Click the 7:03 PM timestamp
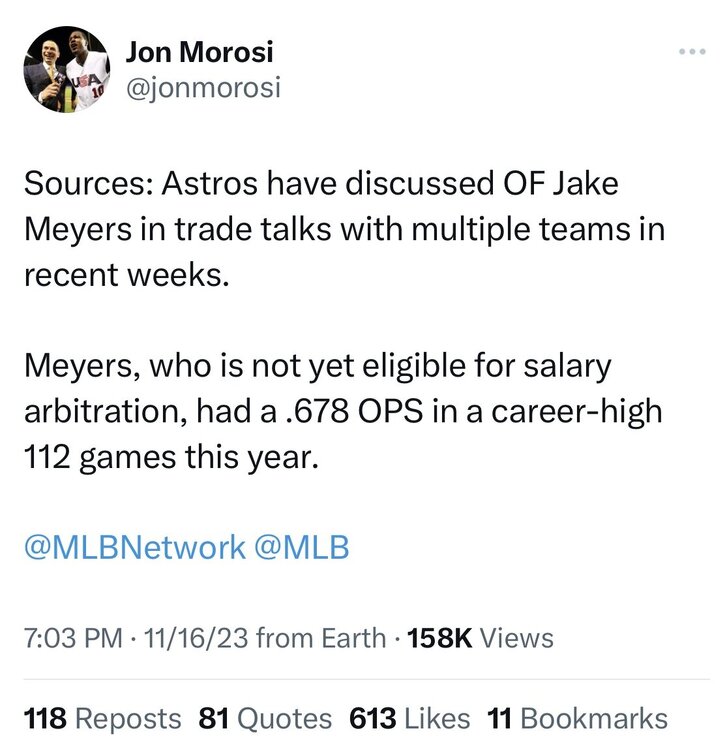 point(68,637)
